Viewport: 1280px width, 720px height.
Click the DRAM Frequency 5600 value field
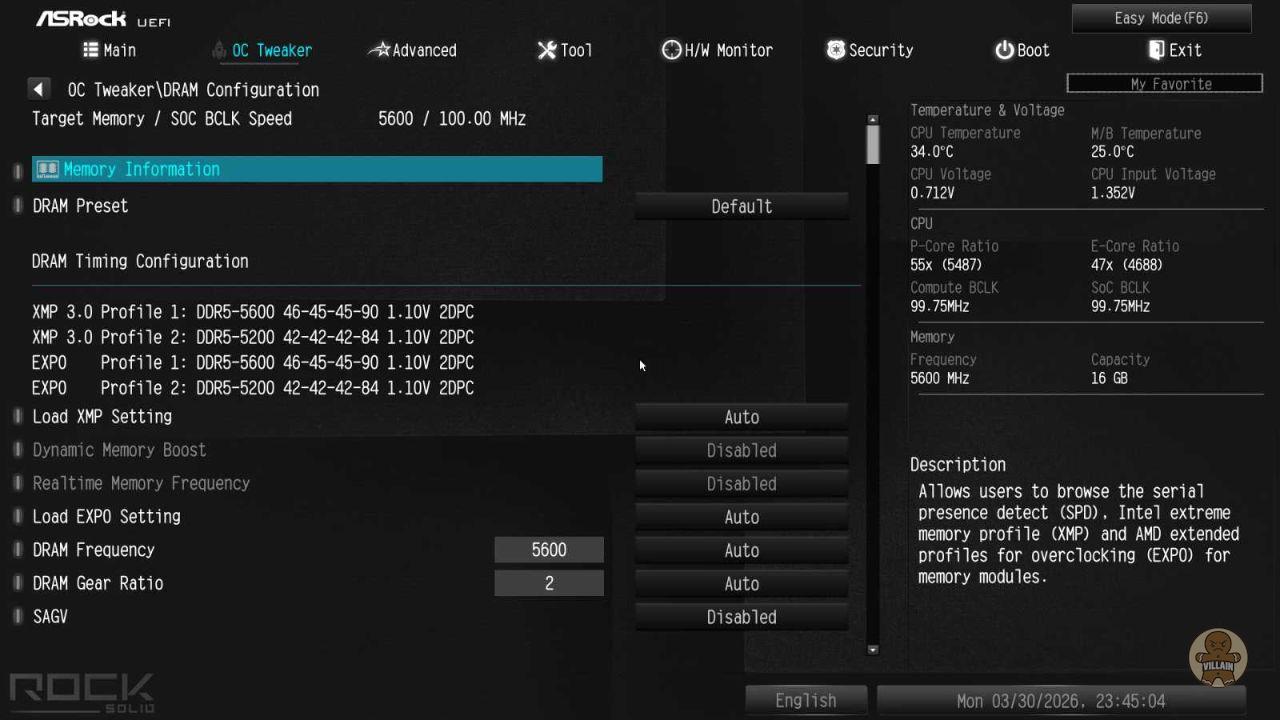coord(549,550)
